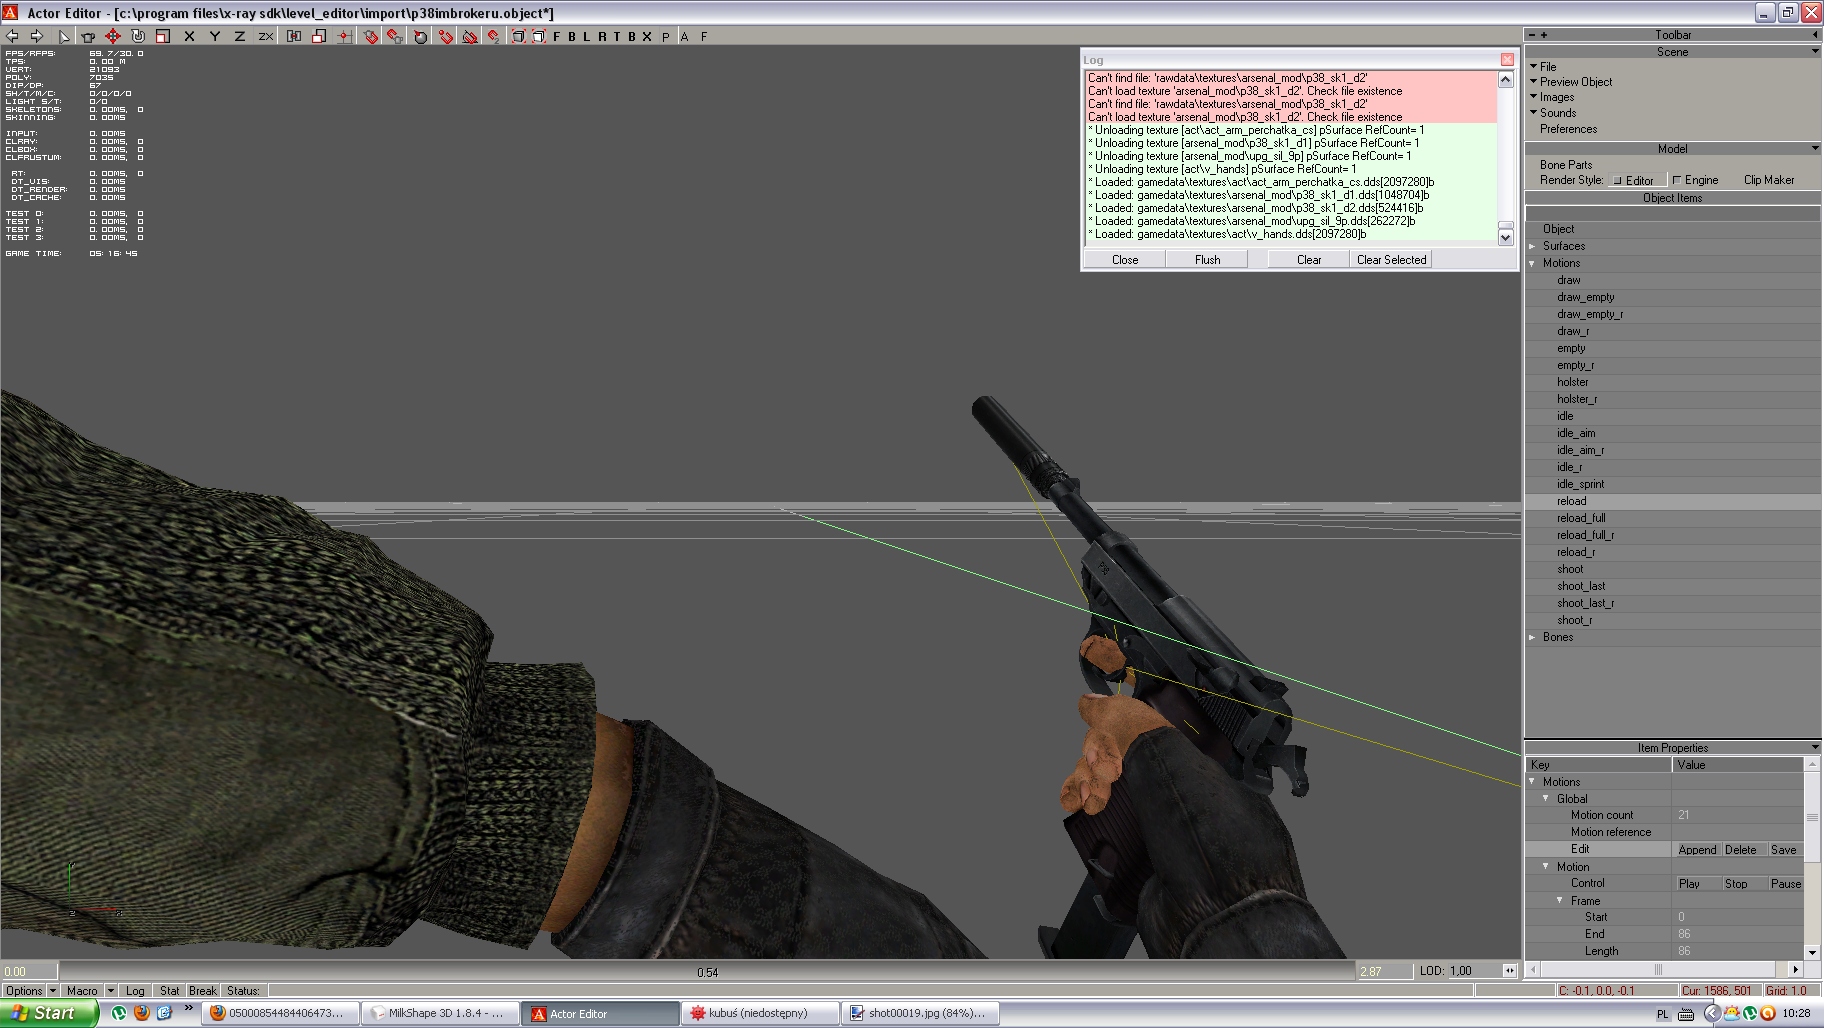Click Append in the Edit row
The height and width of the screenshot is (1028, 1824).
coord(1697,850)
